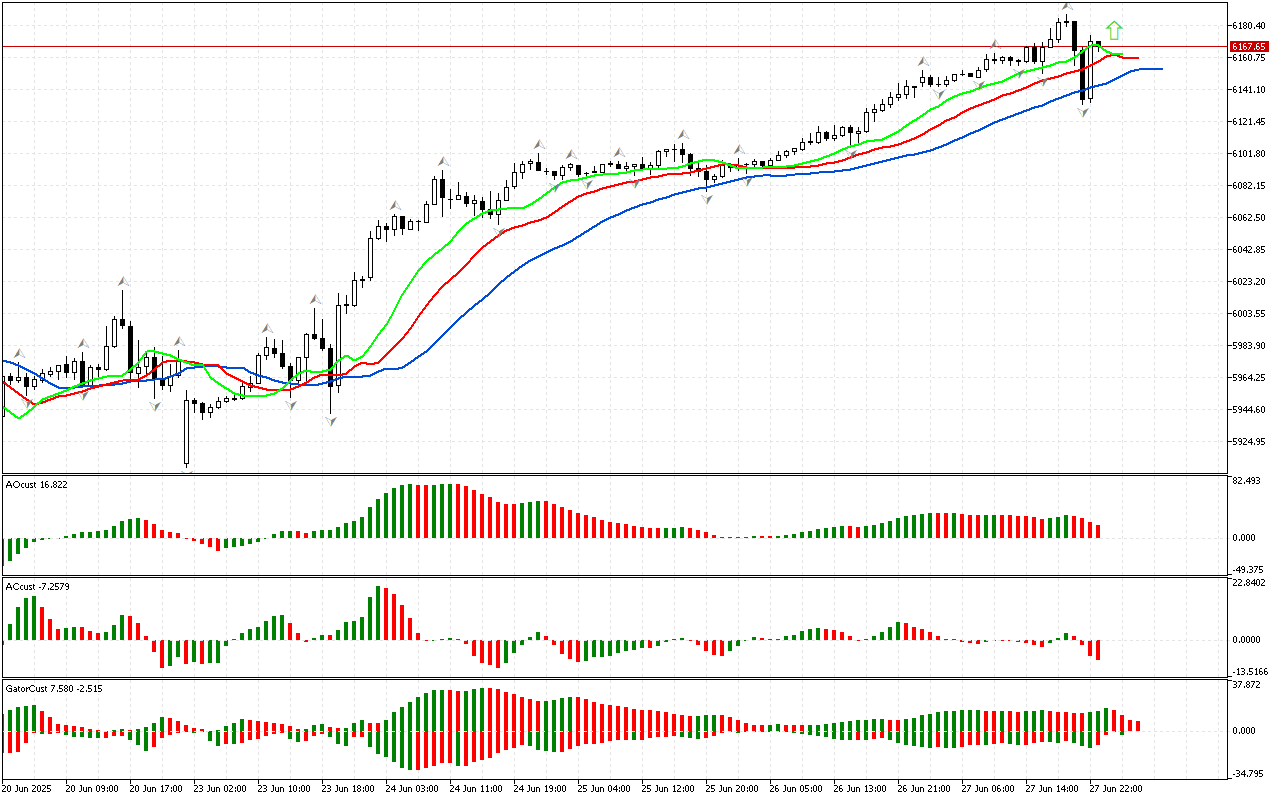Click the red 6167.65 current price label

1248,47
